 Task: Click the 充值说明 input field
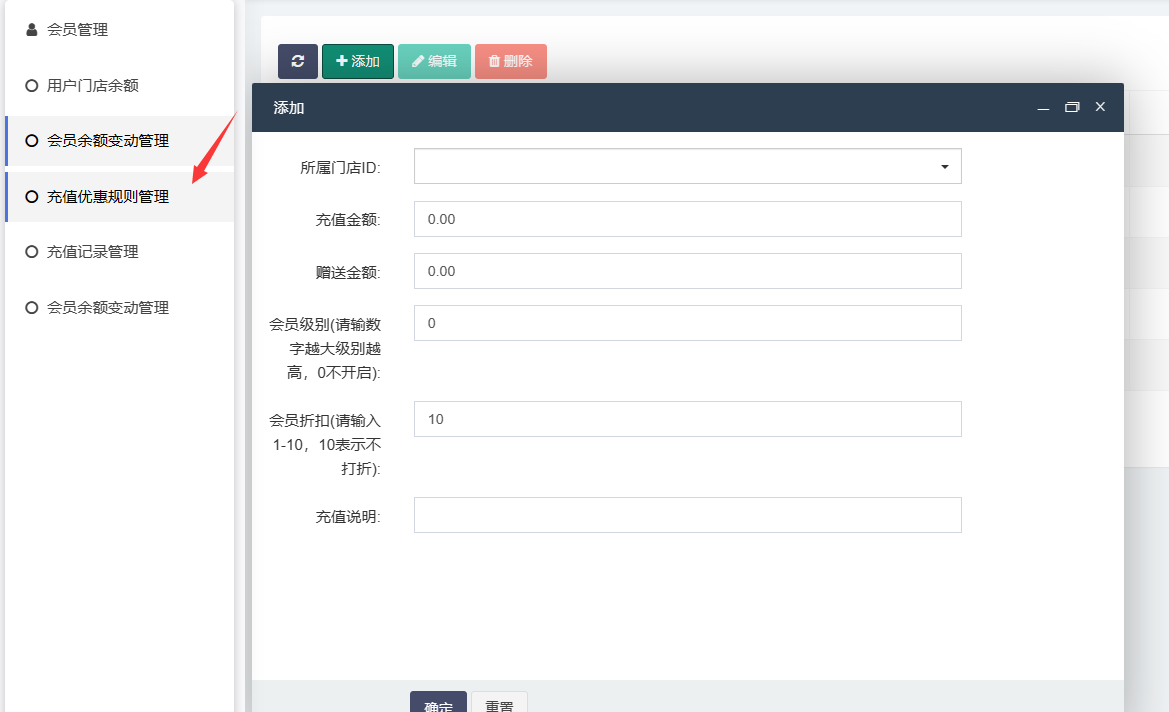pyautogui.click(x=687, y=515)
